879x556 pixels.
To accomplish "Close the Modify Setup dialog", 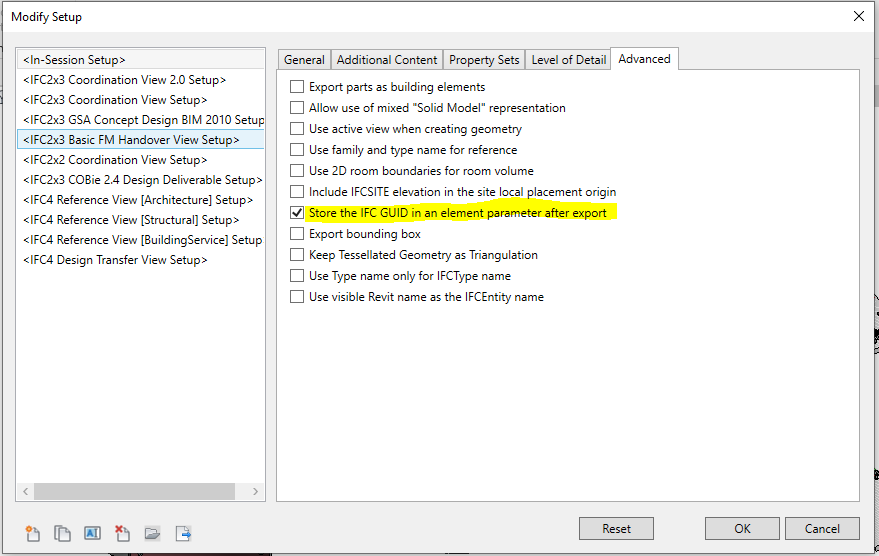I will coord(857,16).
